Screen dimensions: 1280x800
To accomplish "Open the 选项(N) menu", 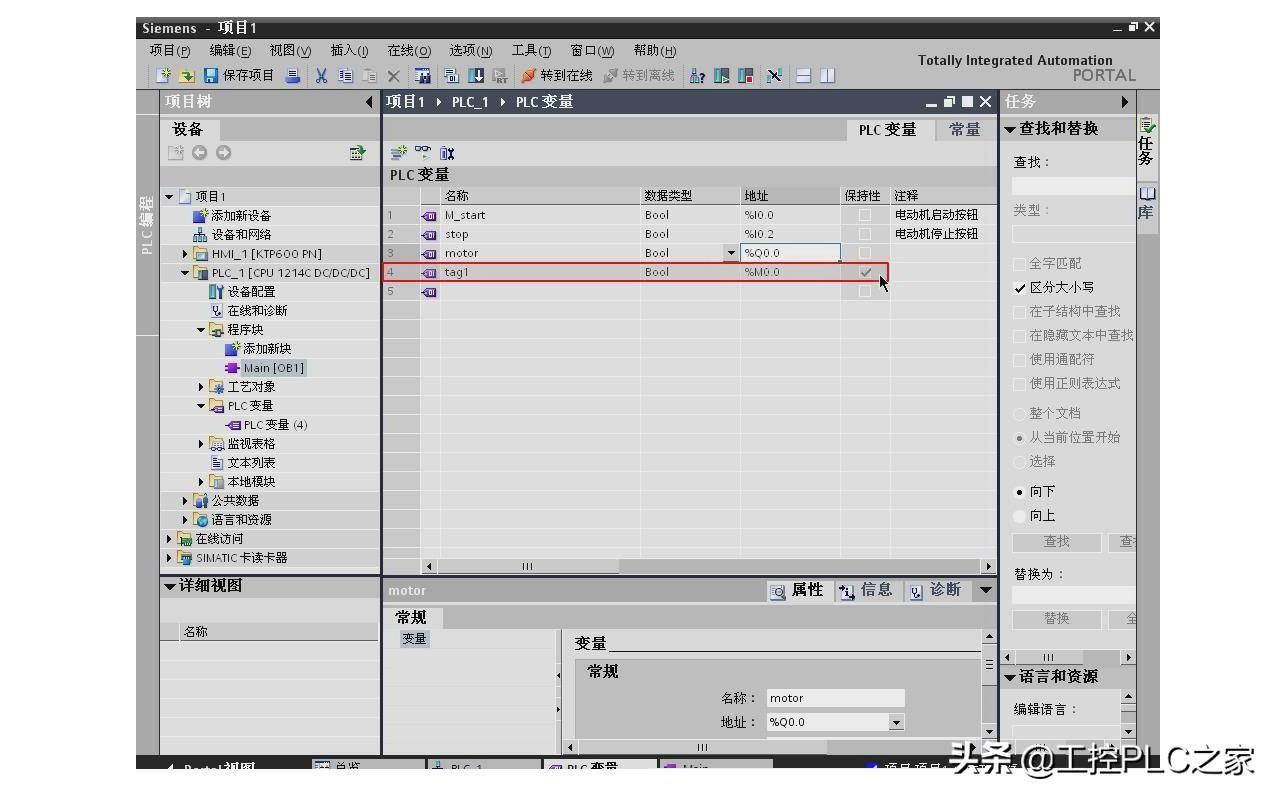I will click(471, 51).
